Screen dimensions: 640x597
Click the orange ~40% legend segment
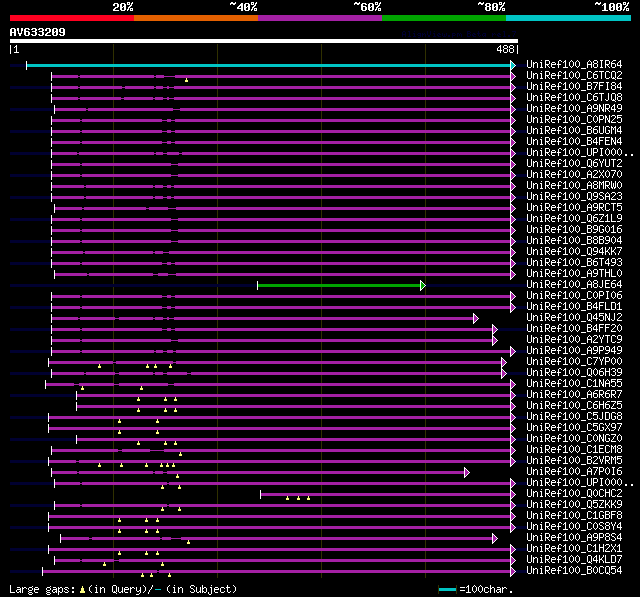click(196, 18)
